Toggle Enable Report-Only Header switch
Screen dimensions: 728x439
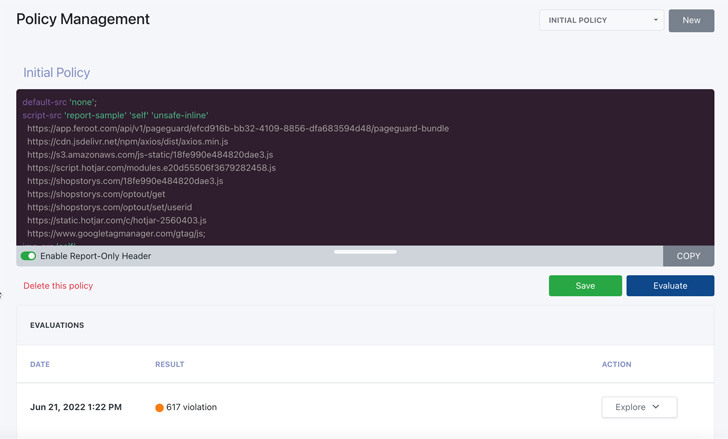pyautogui.click(x=28, y=256)
